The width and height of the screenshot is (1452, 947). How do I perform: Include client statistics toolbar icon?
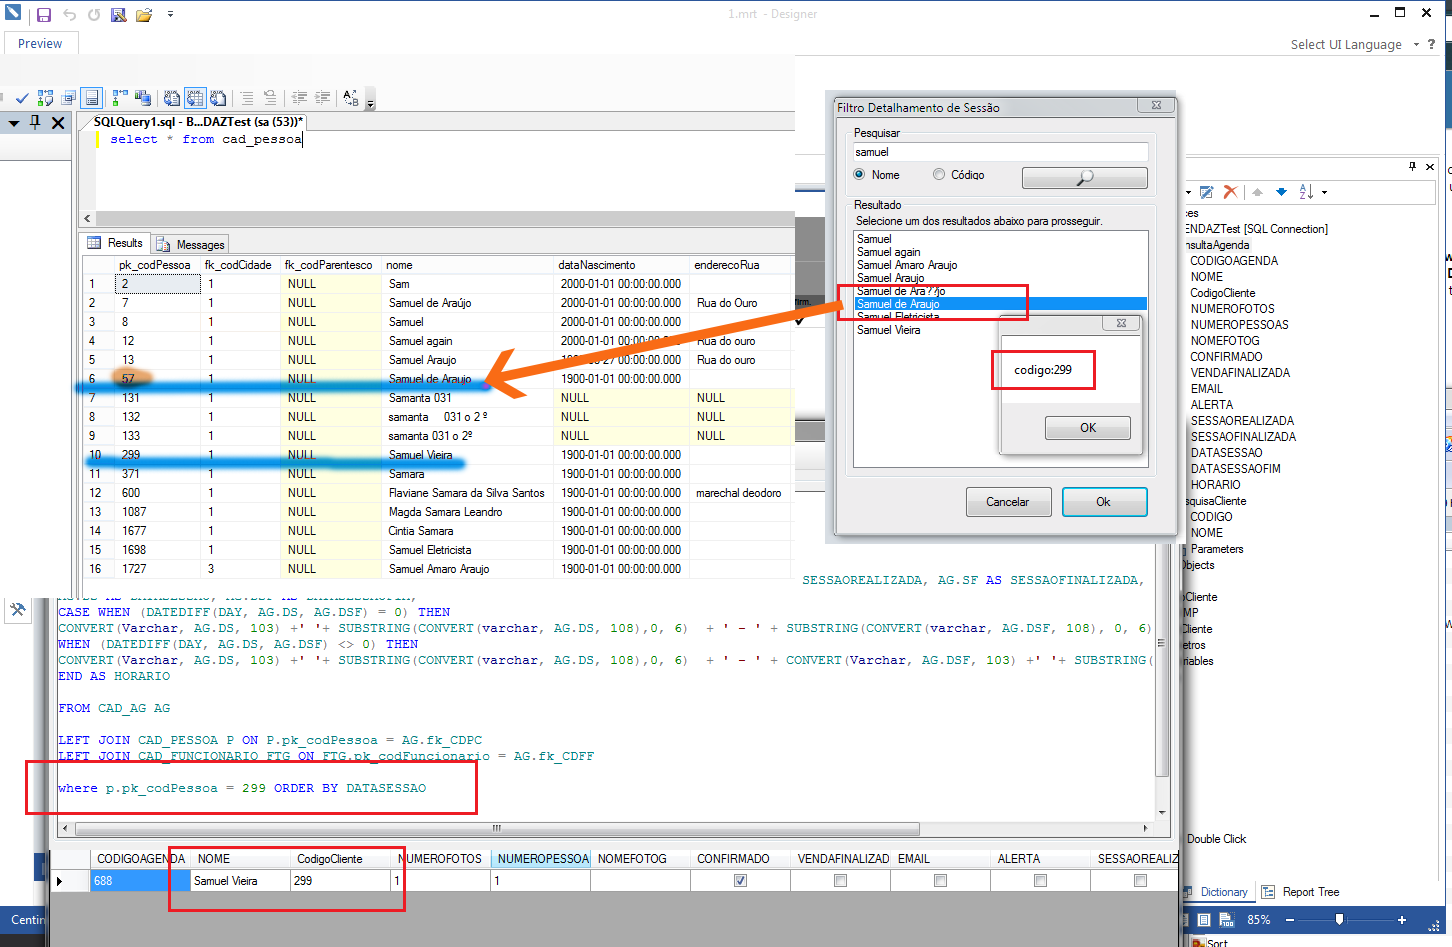click(143, 98)
